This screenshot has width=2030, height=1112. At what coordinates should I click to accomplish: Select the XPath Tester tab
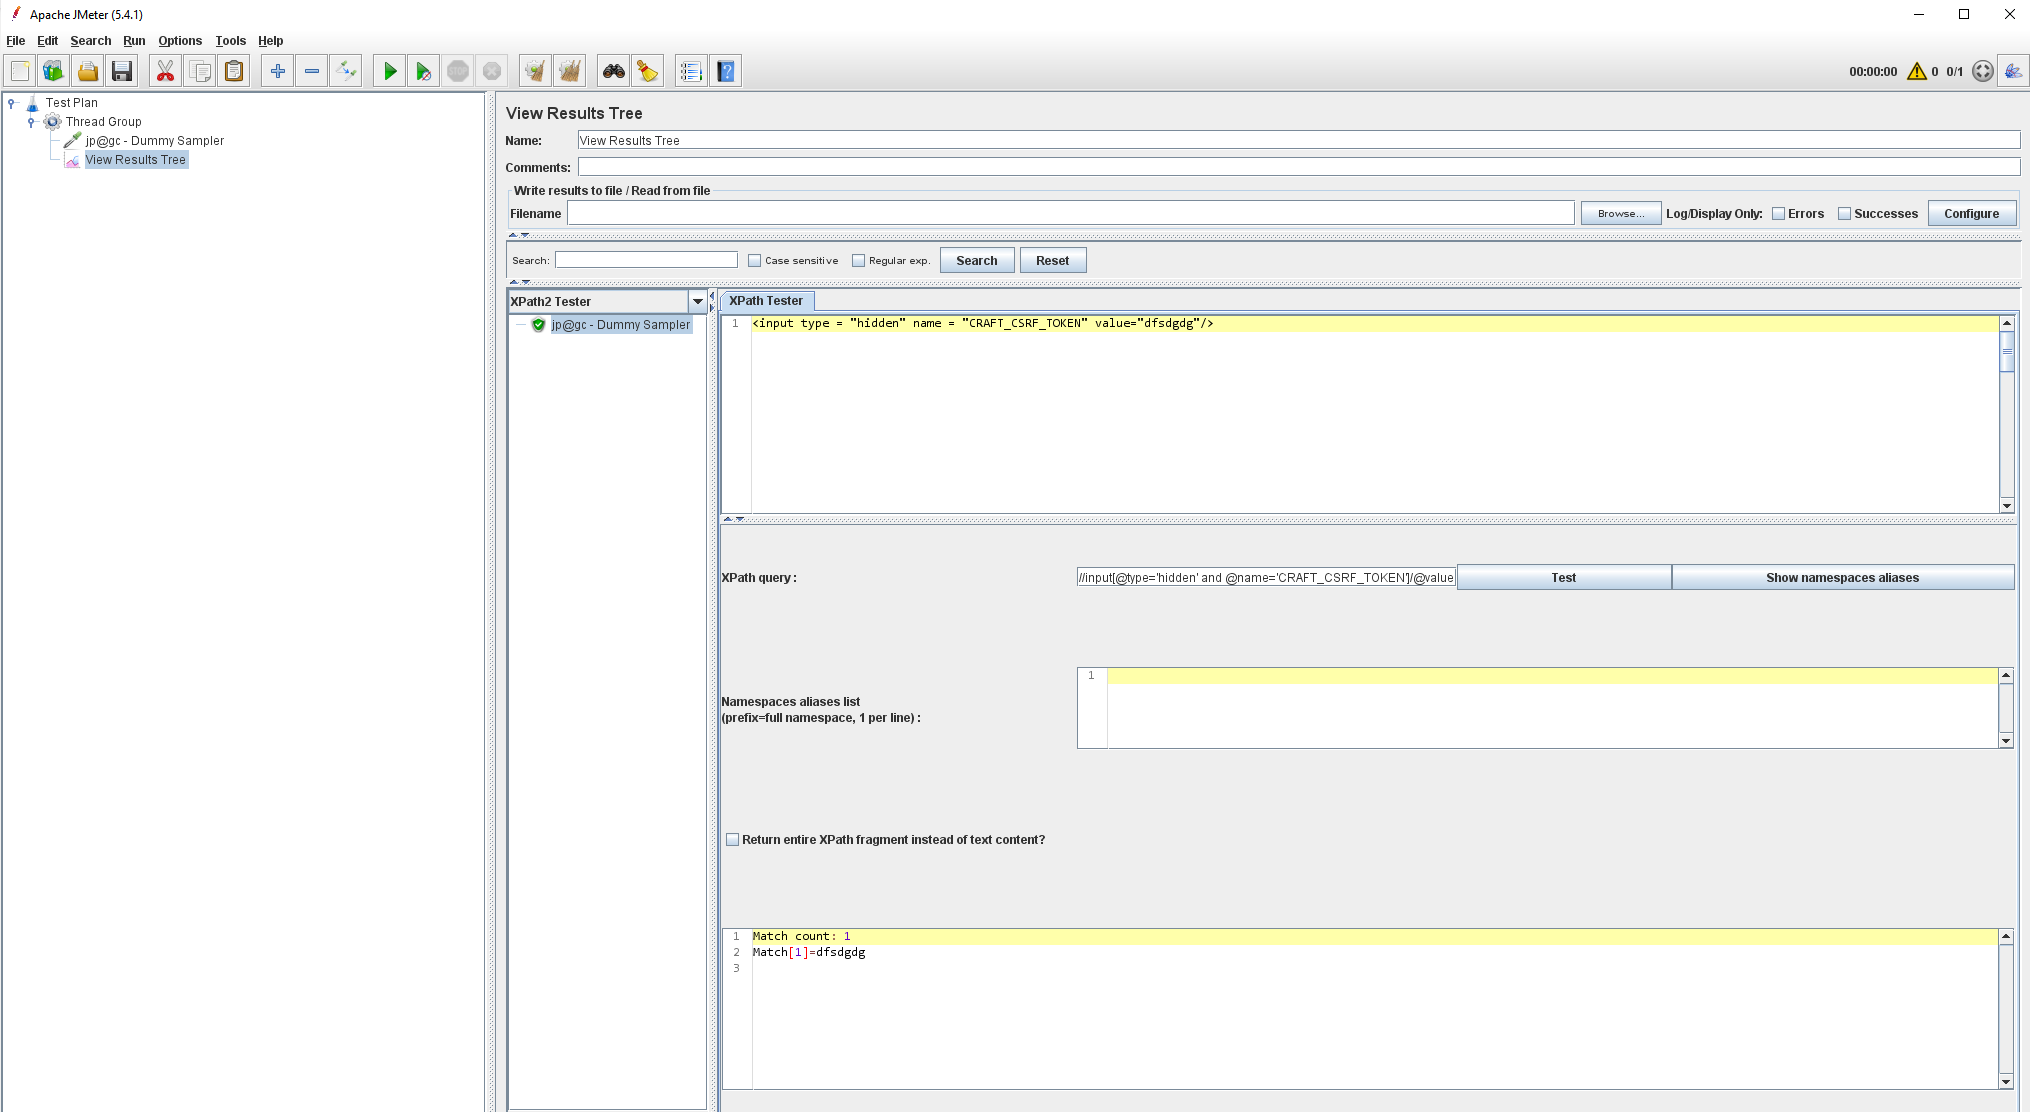pos(766,301)
